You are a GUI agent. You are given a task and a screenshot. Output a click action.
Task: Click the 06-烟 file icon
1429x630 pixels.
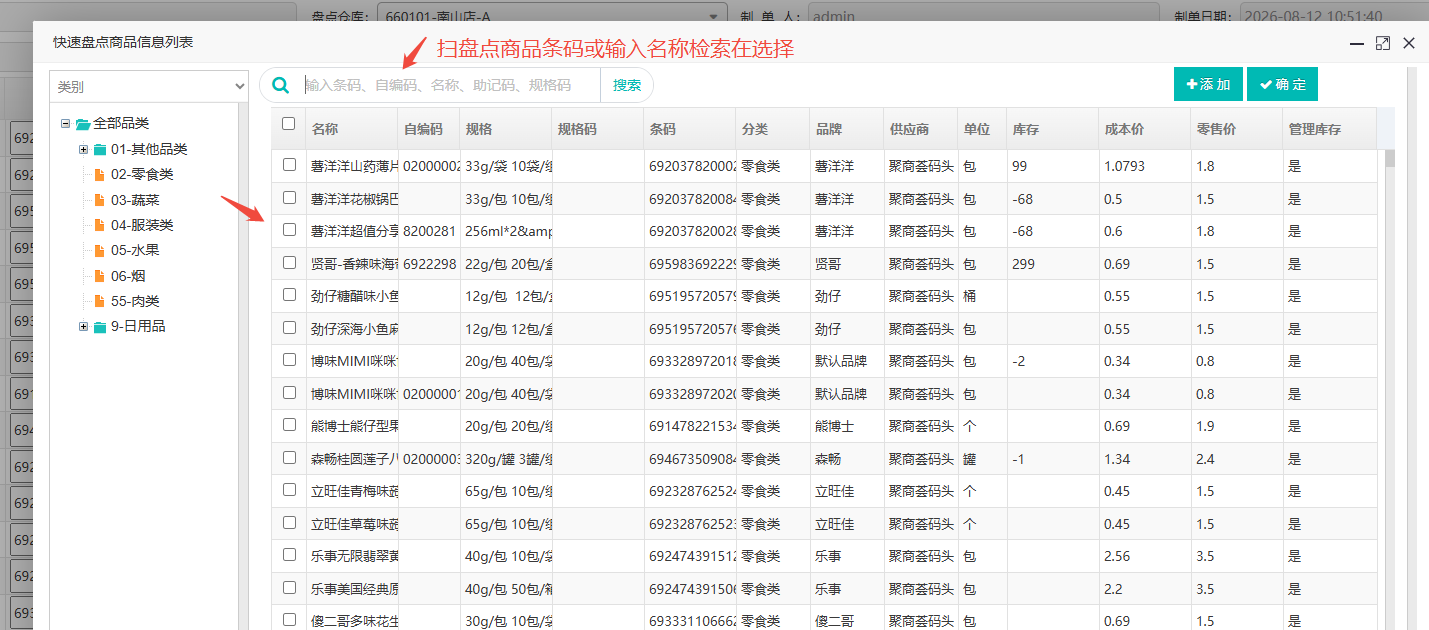click(100, 276)
